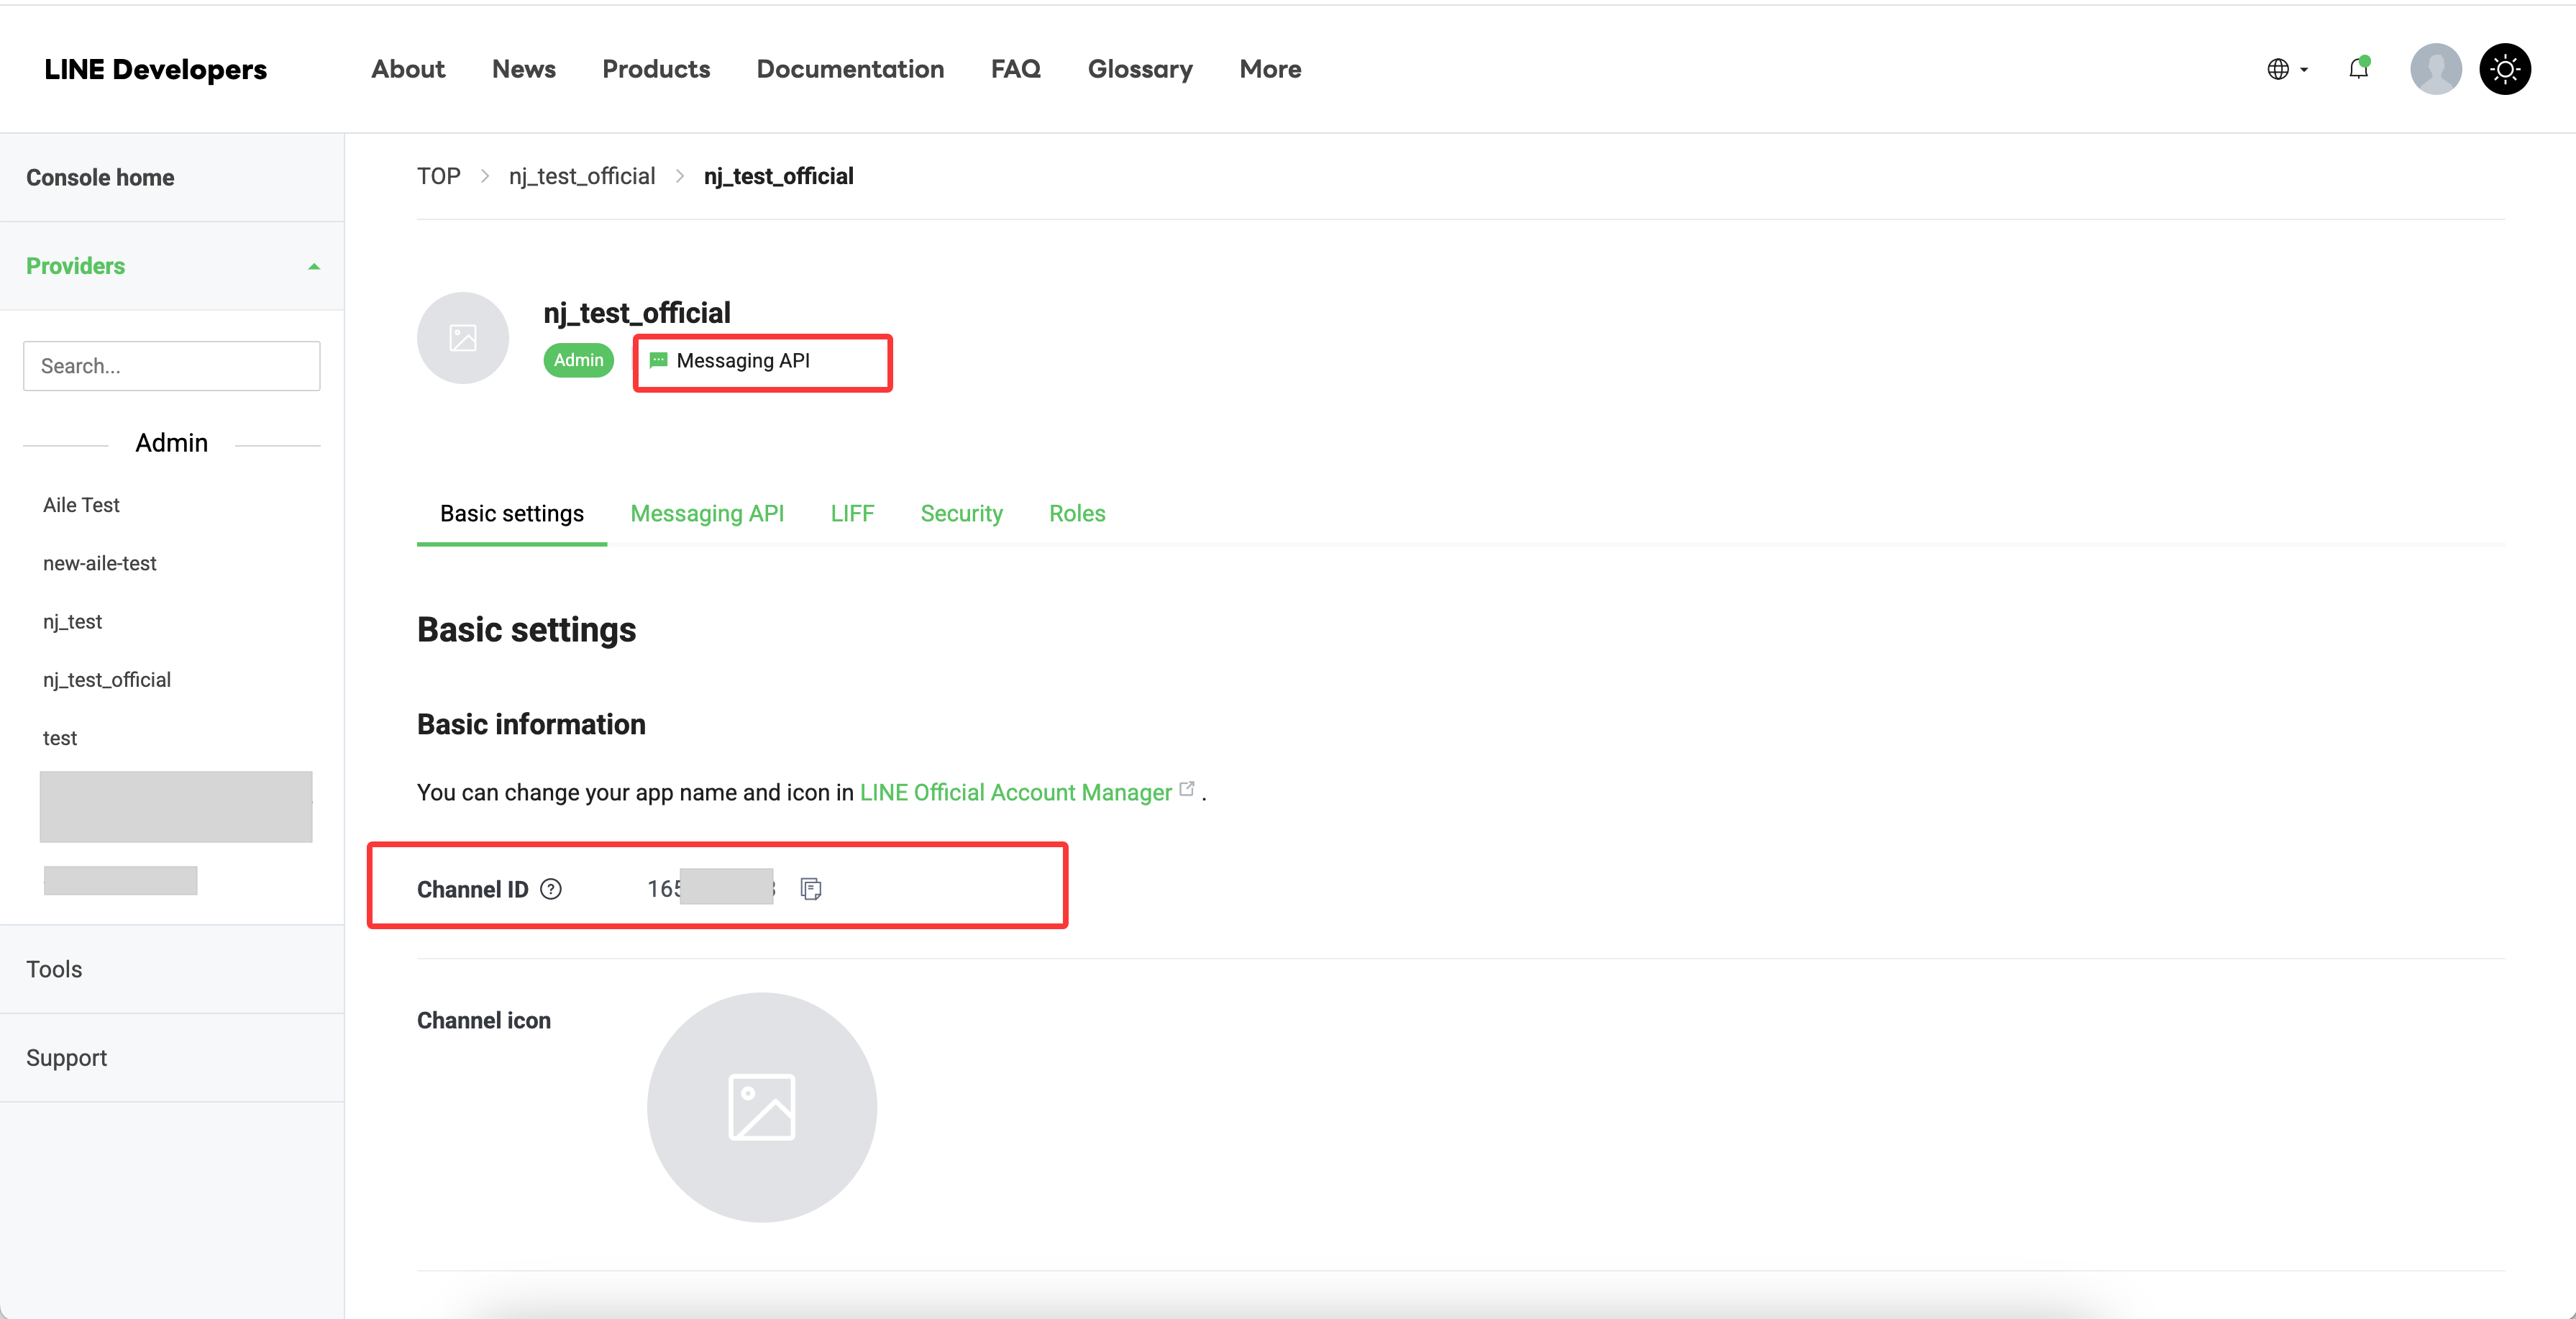Open the More menu

1270,69
